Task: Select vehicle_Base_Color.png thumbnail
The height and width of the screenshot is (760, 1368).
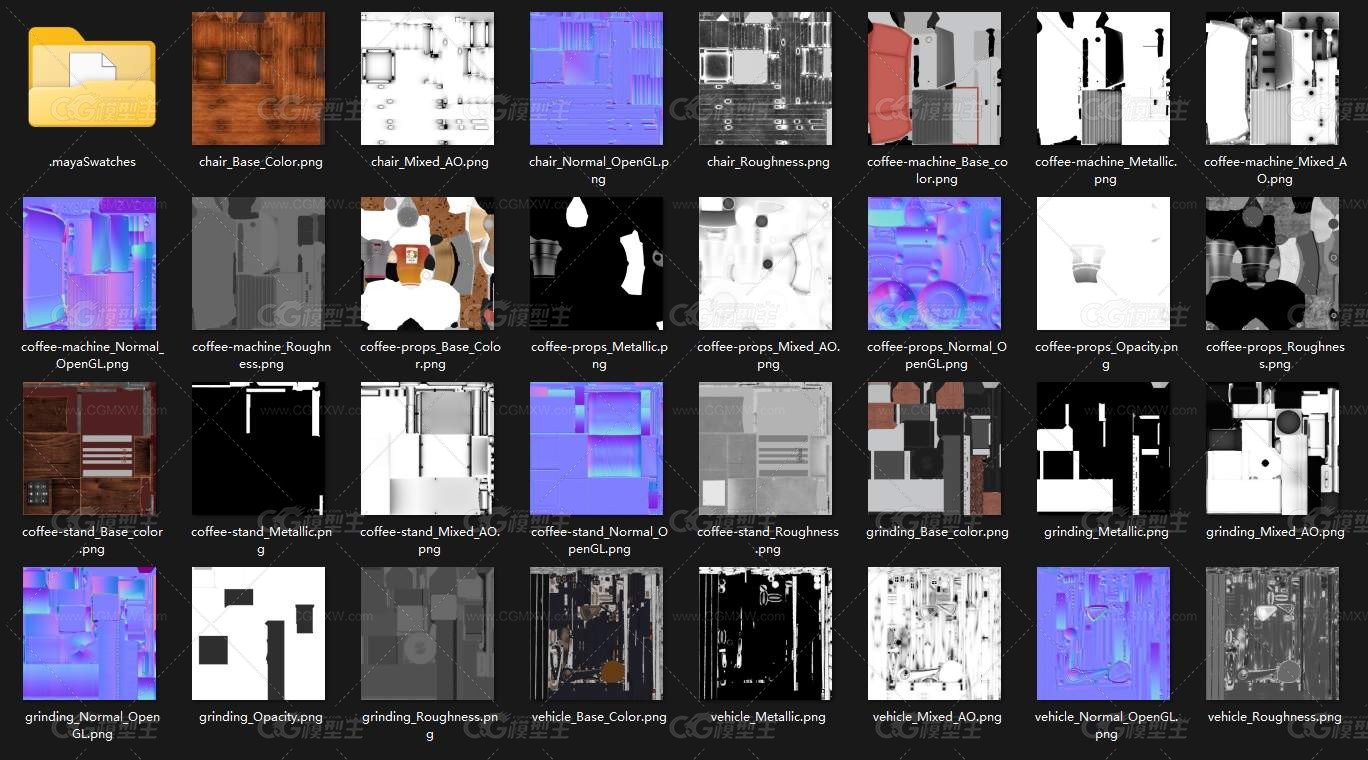Action: tap(597, 634)
